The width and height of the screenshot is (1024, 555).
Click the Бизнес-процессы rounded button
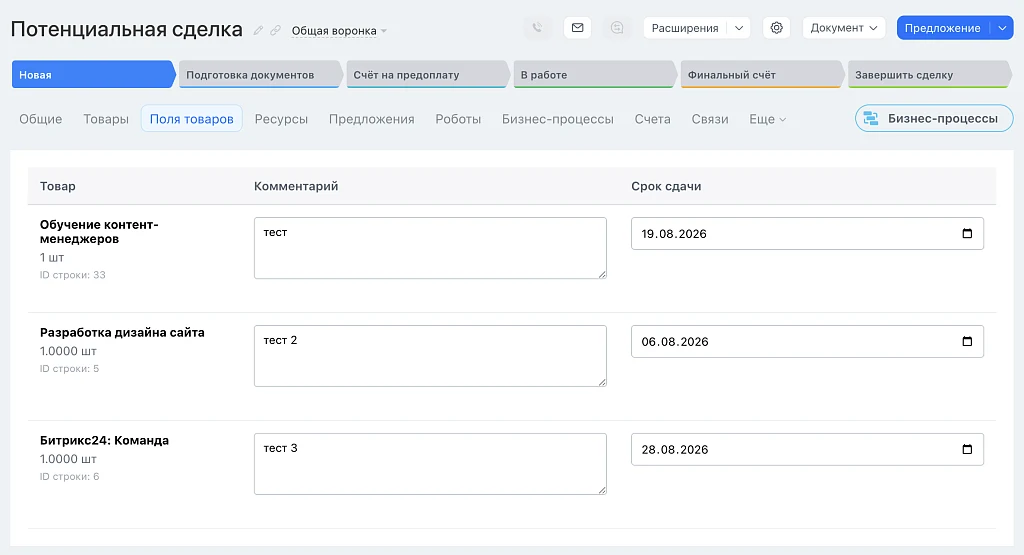click(x=934, y=119)
